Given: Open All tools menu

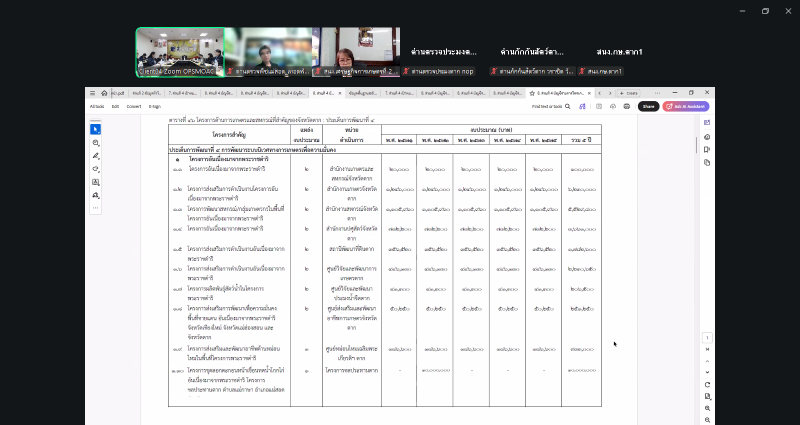Looking at the screenshot, I should [97, 107].
